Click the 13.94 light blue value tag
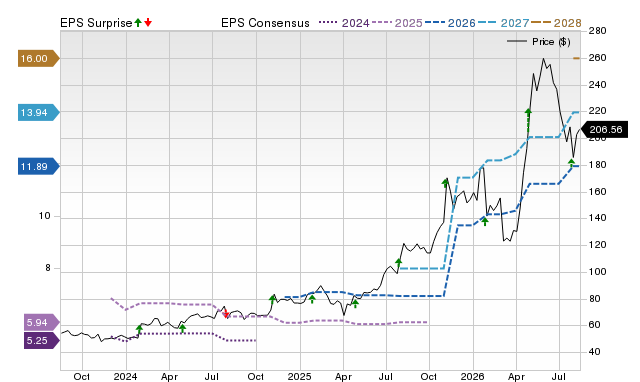The width and height of the screenshot is (640, 382). click(x=39, y=112)
